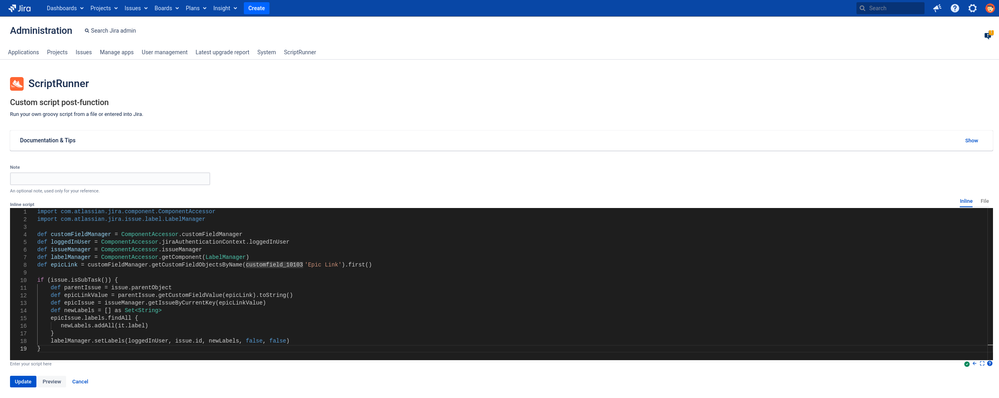Image resolution: width=999 pixels, height=398 pixels.
Task: Click the Cancel link
Action: (x=80, y=381)
